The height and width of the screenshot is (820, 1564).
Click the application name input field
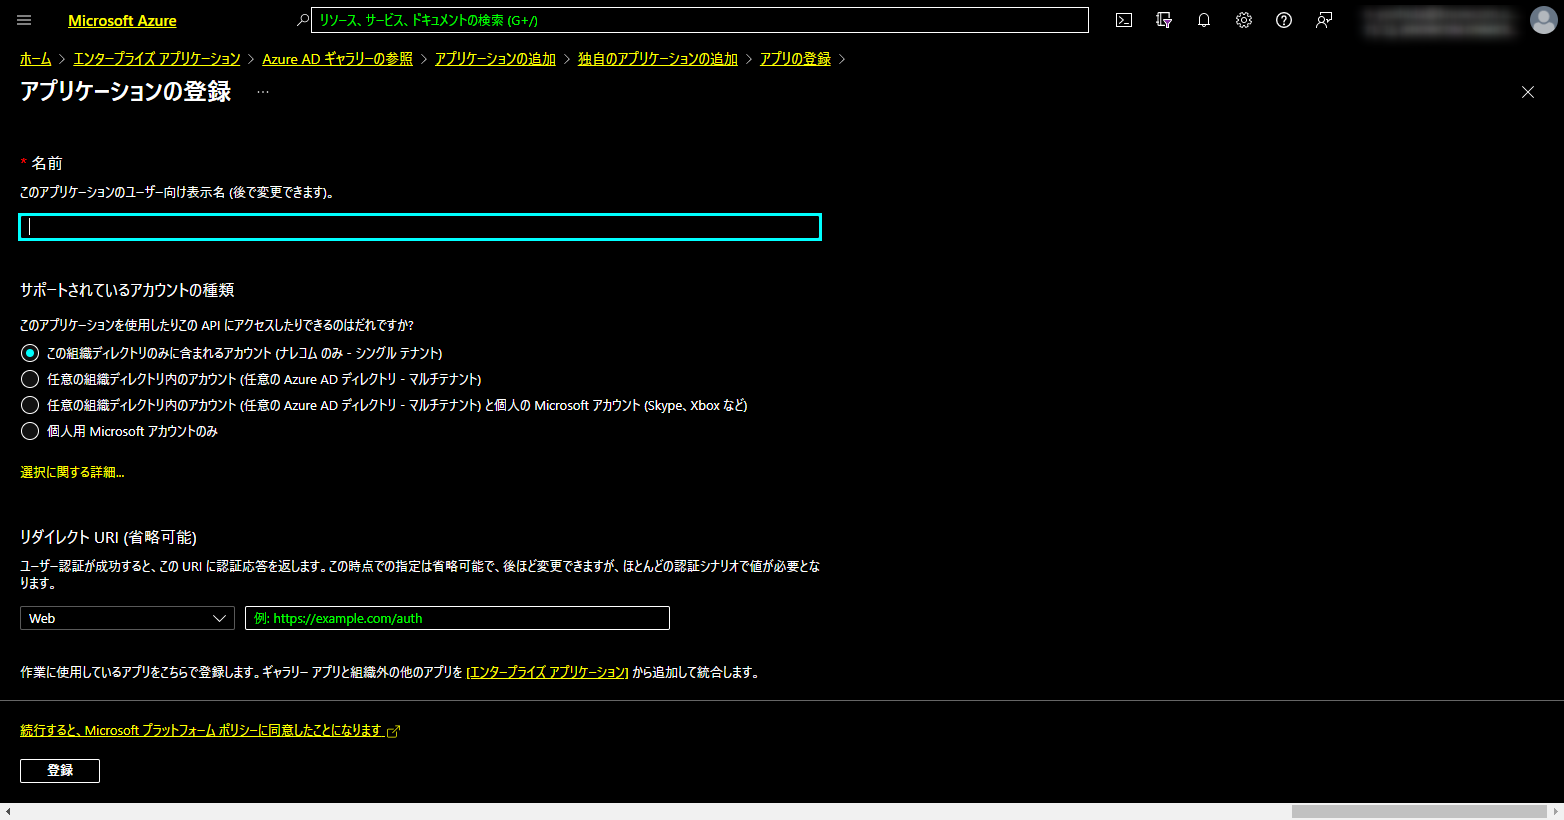click(x=420, y=227)
